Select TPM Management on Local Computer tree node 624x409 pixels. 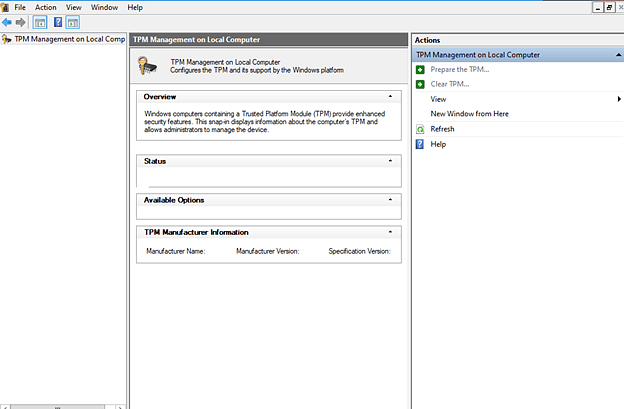point(68,39)
